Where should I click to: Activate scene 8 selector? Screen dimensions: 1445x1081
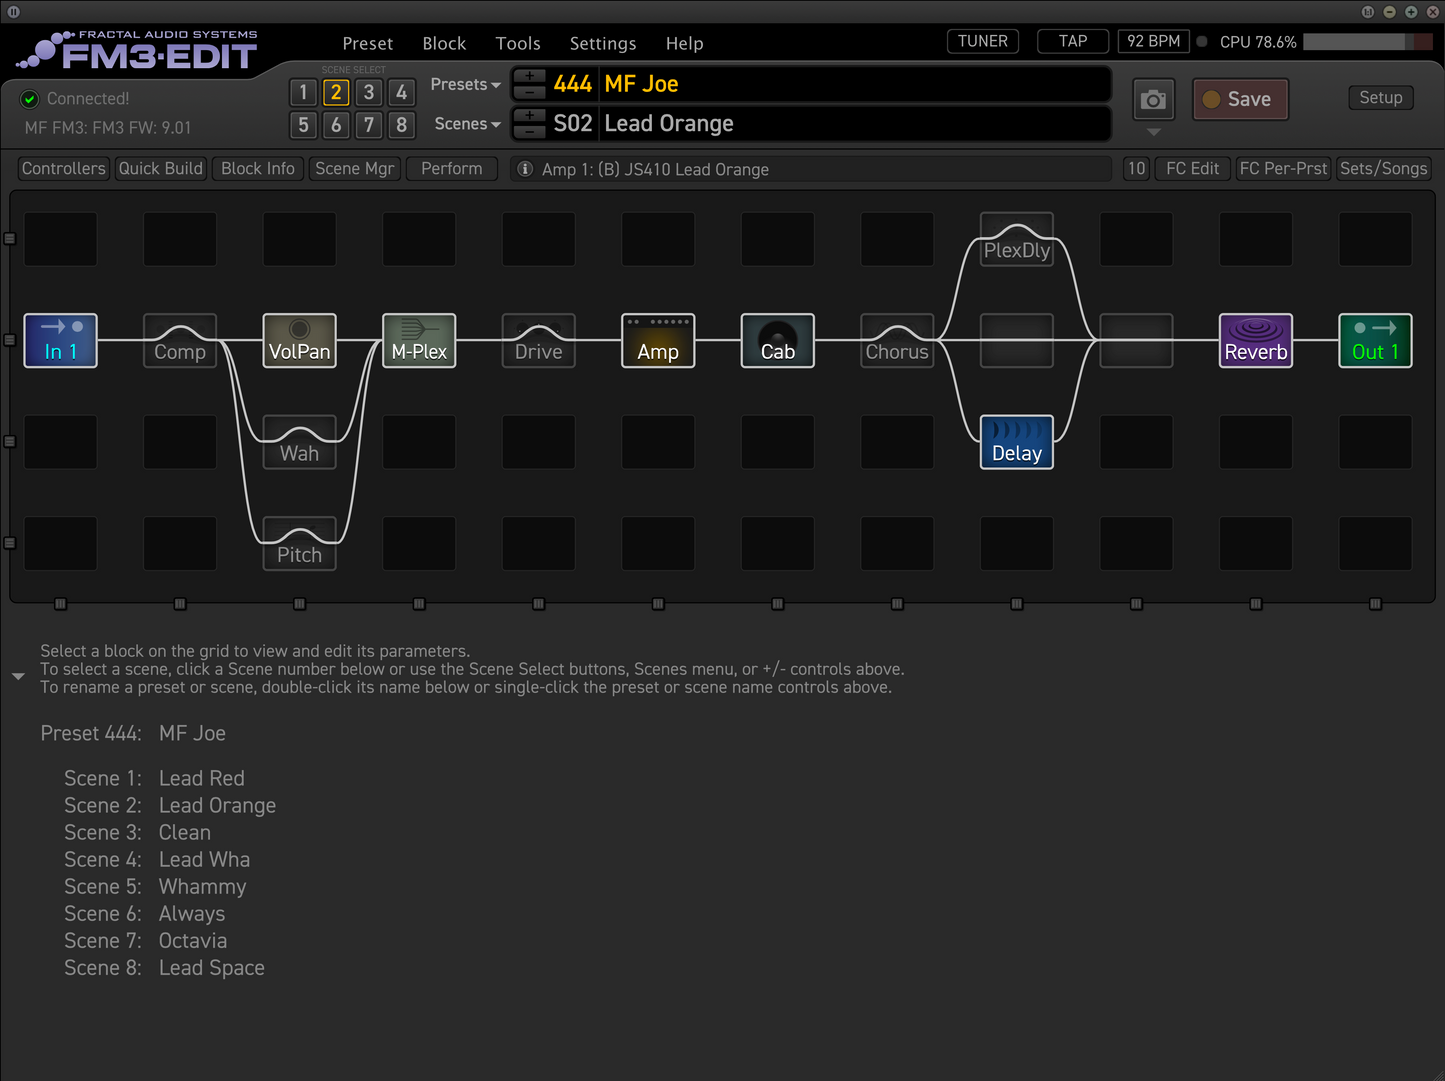(x=401, y=125)
